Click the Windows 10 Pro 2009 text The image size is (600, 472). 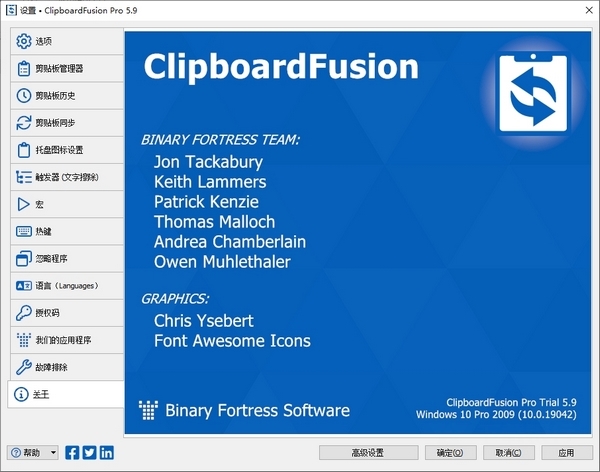tap(496, 415)
